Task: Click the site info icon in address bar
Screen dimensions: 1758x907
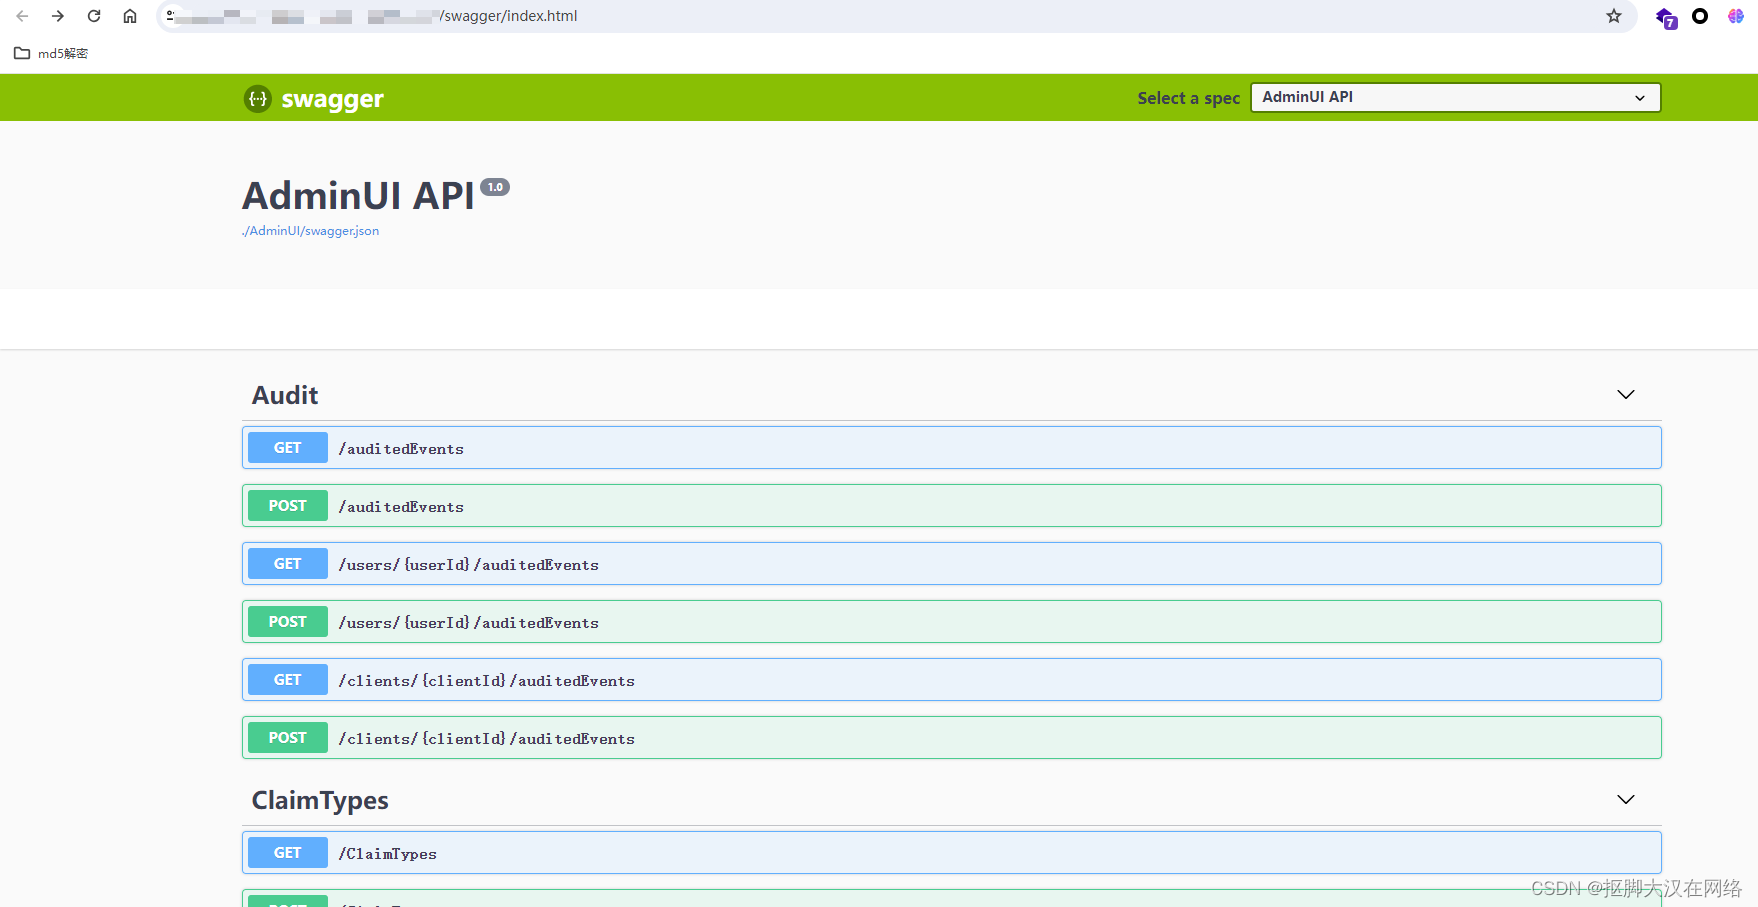Action: (x=171, y=16)
